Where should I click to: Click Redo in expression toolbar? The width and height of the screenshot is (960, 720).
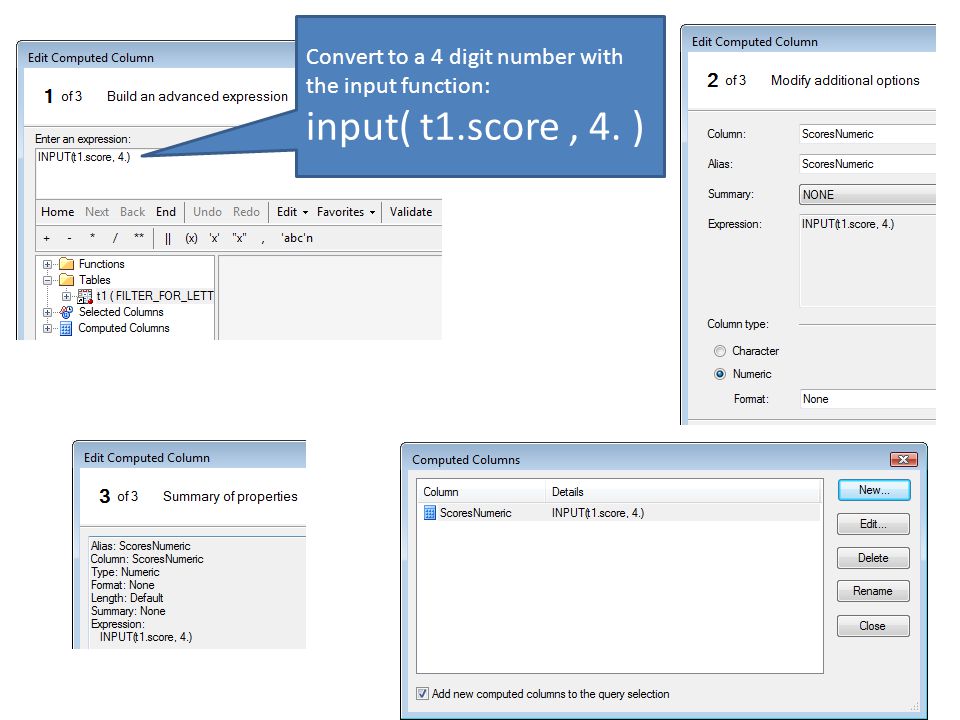(246, 212)
